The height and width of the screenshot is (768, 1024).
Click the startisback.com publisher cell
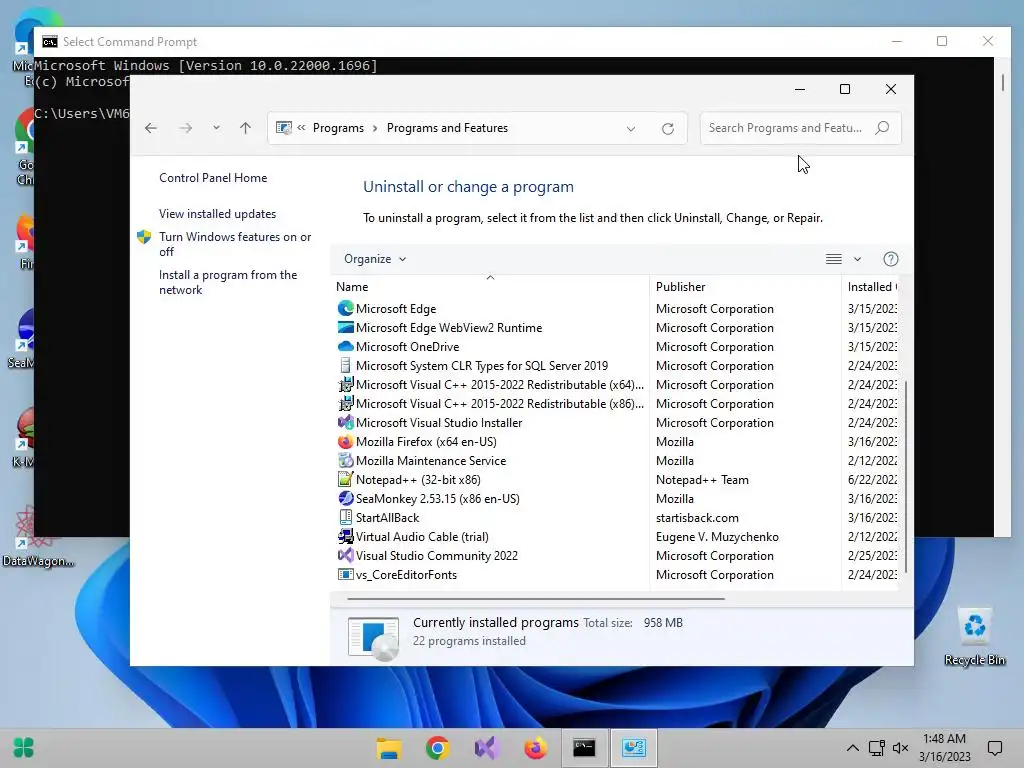pos(697,518)
